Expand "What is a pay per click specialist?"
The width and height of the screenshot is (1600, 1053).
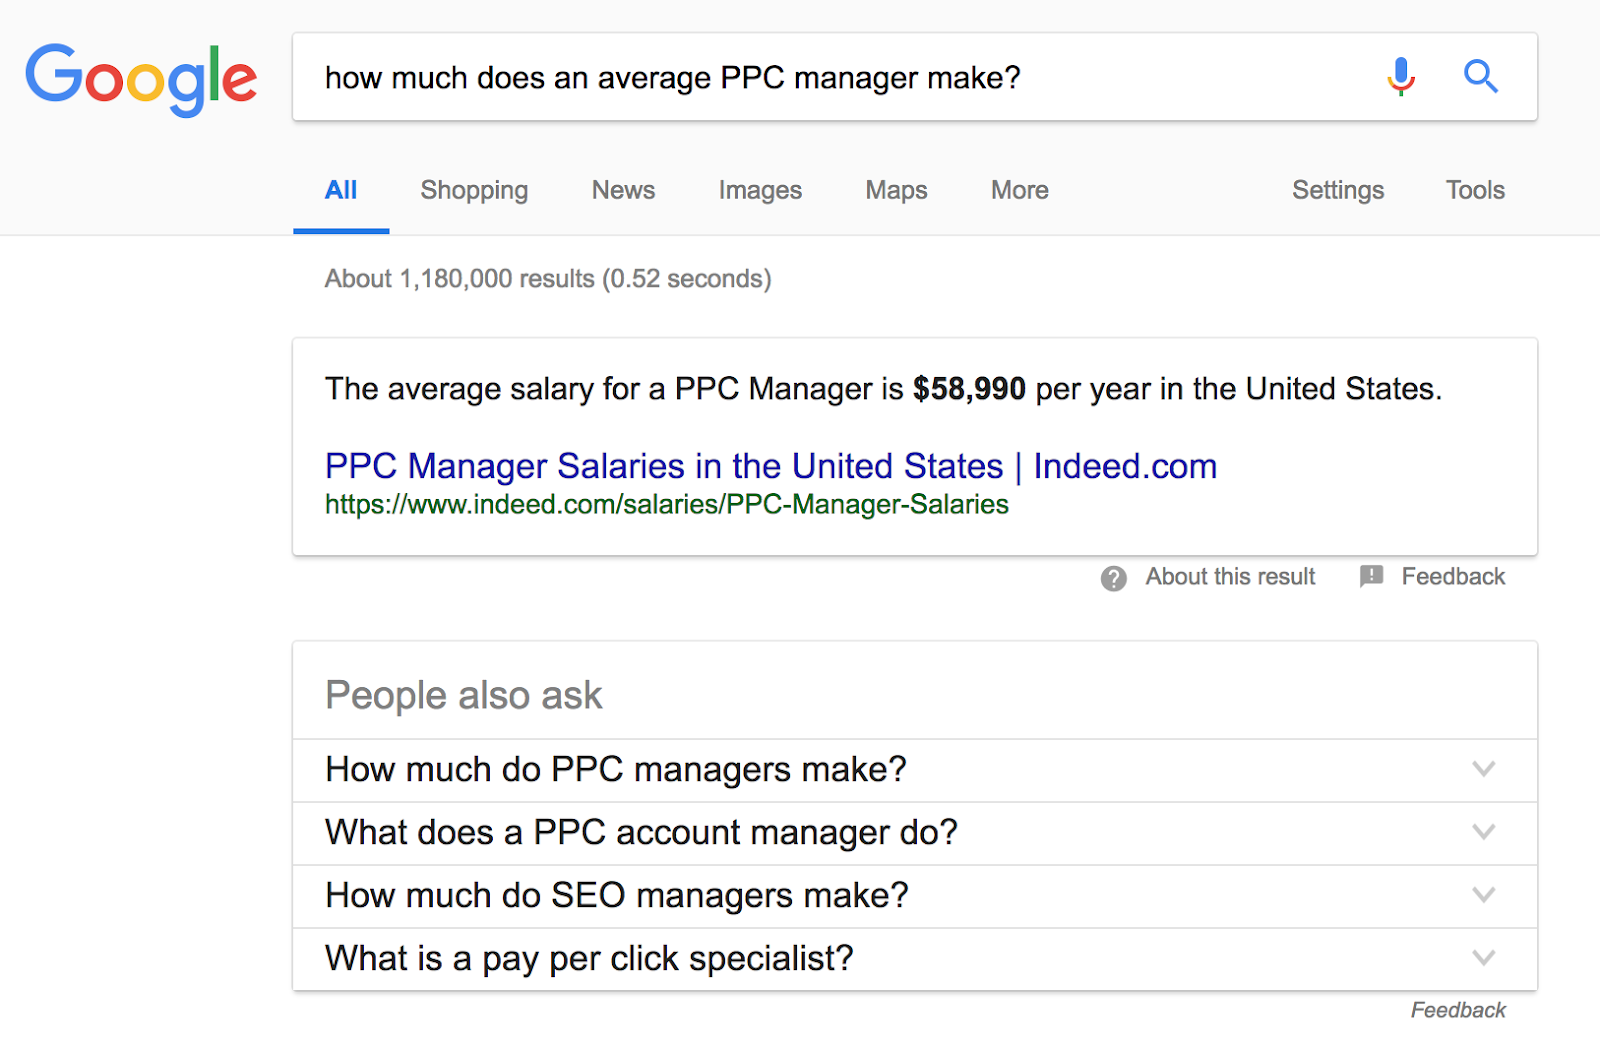tap(914, 959)
